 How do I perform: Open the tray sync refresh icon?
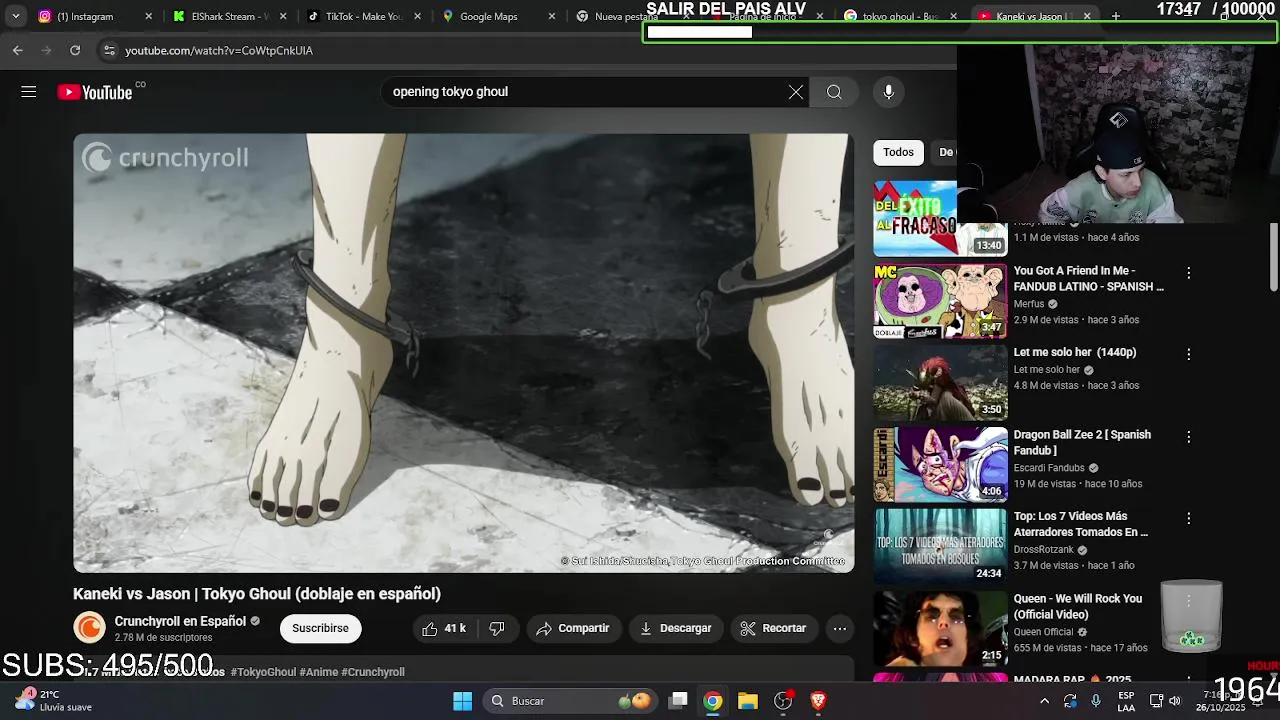click(x=1070, y=701)
